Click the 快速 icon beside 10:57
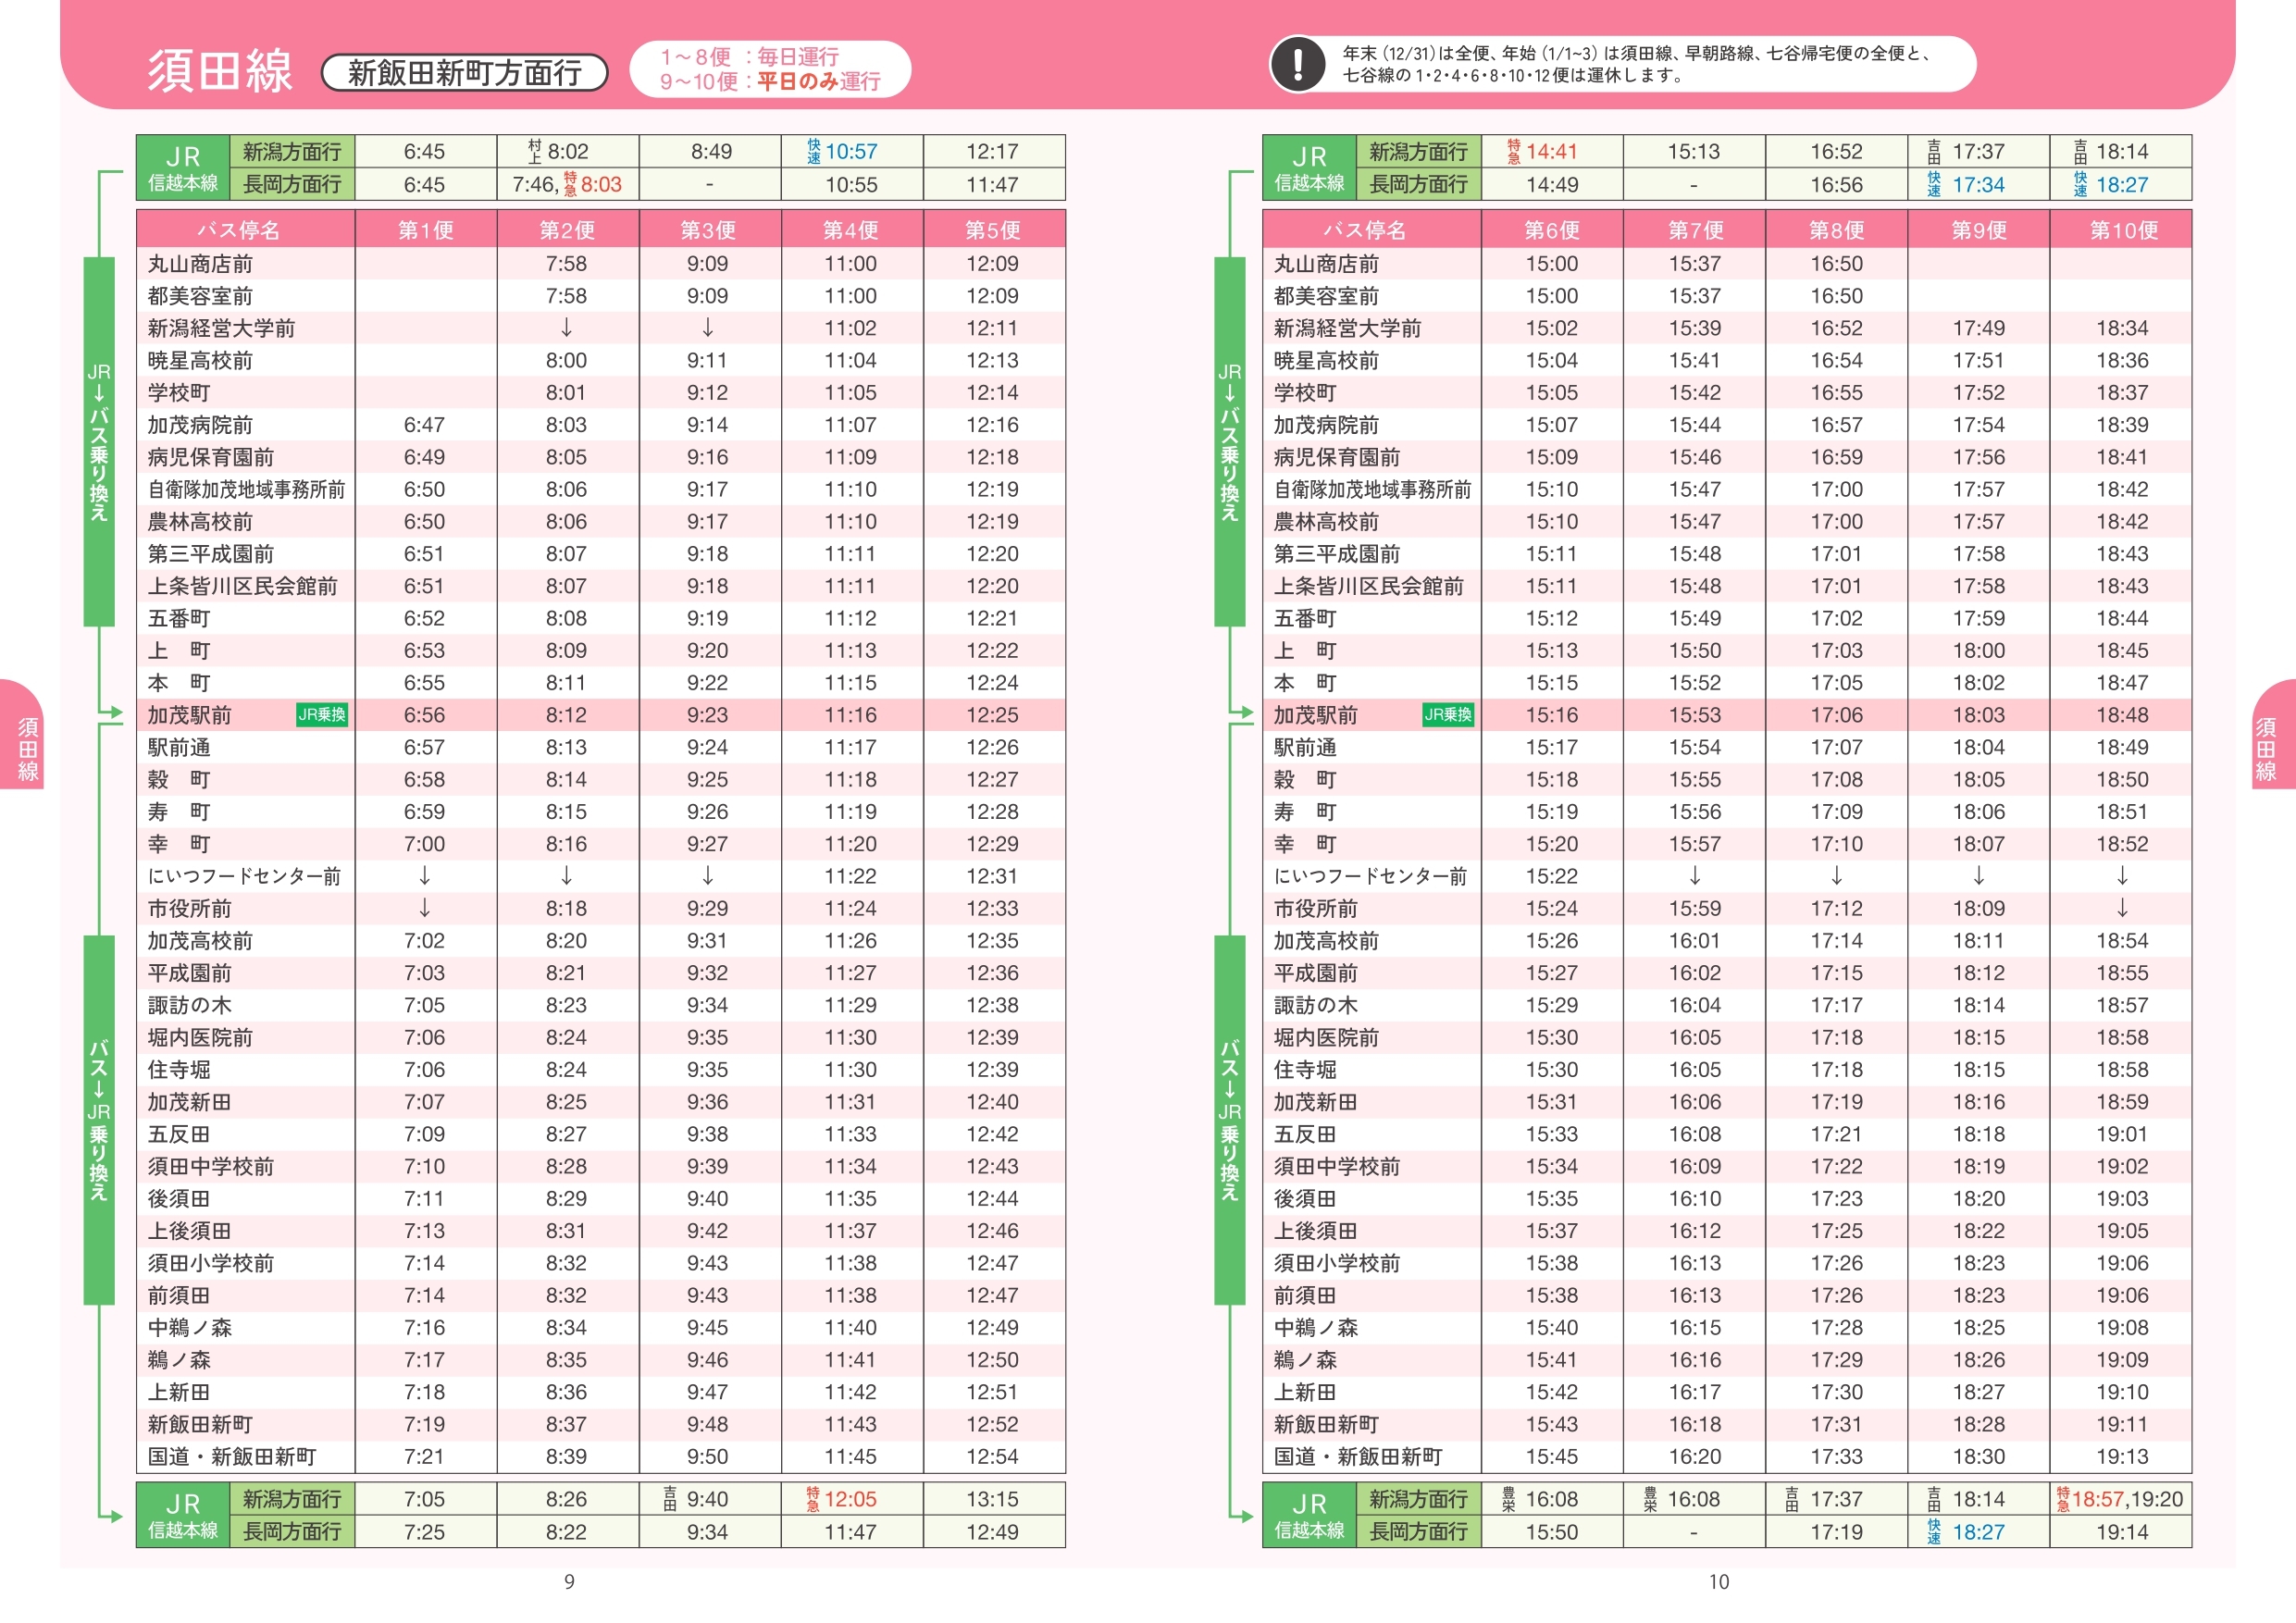This screenshot has height=1623, width=2296. pos(813,152)
